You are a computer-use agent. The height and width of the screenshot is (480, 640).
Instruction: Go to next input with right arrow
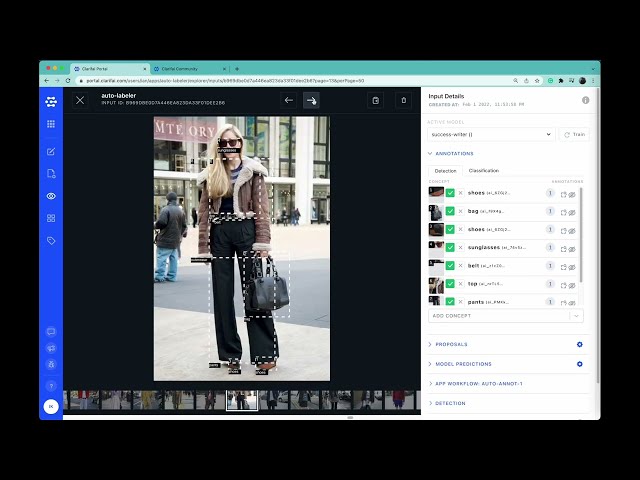[311, 100]
